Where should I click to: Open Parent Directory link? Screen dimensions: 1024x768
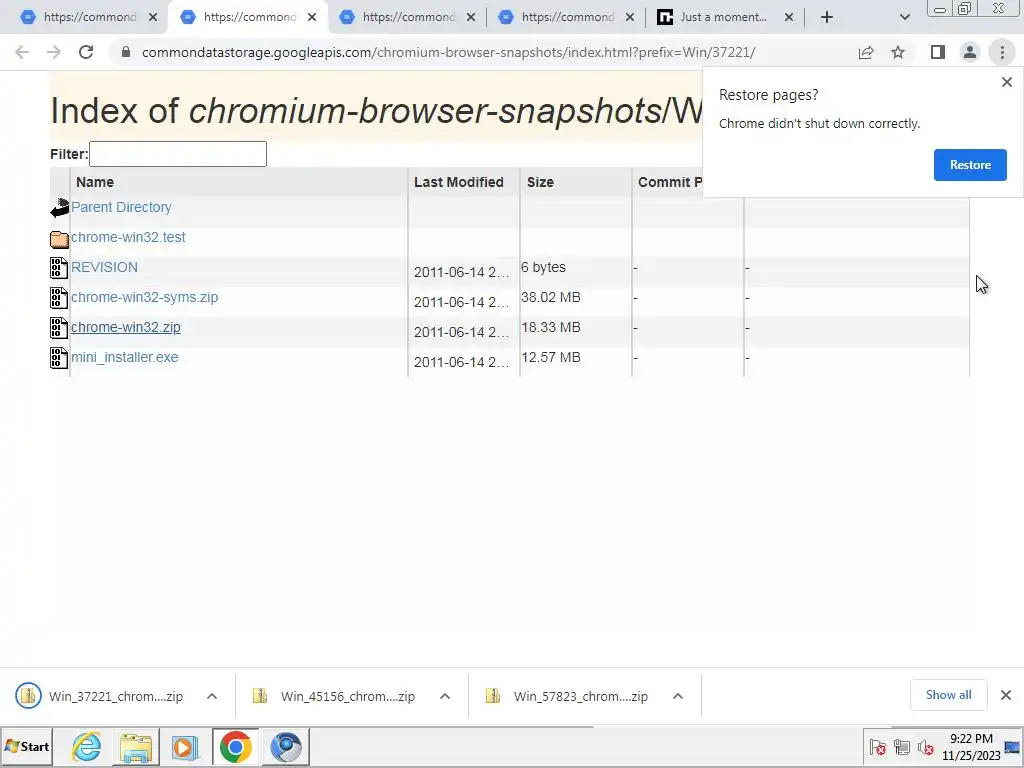coord(121,207)
